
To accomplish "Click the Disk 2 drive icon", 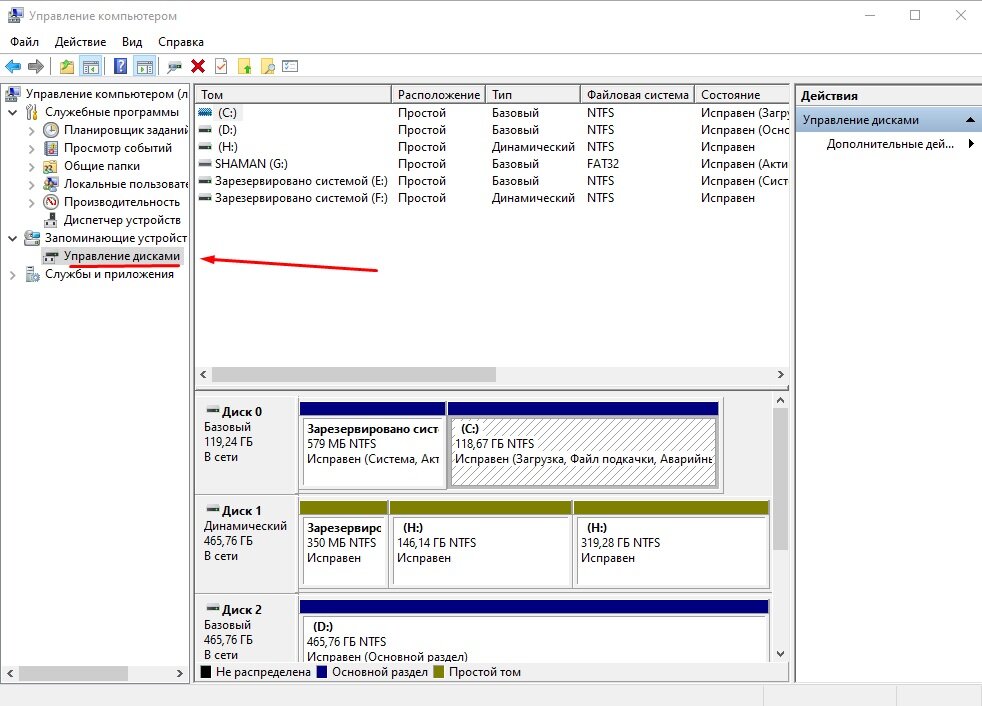I will pos(213,609).
